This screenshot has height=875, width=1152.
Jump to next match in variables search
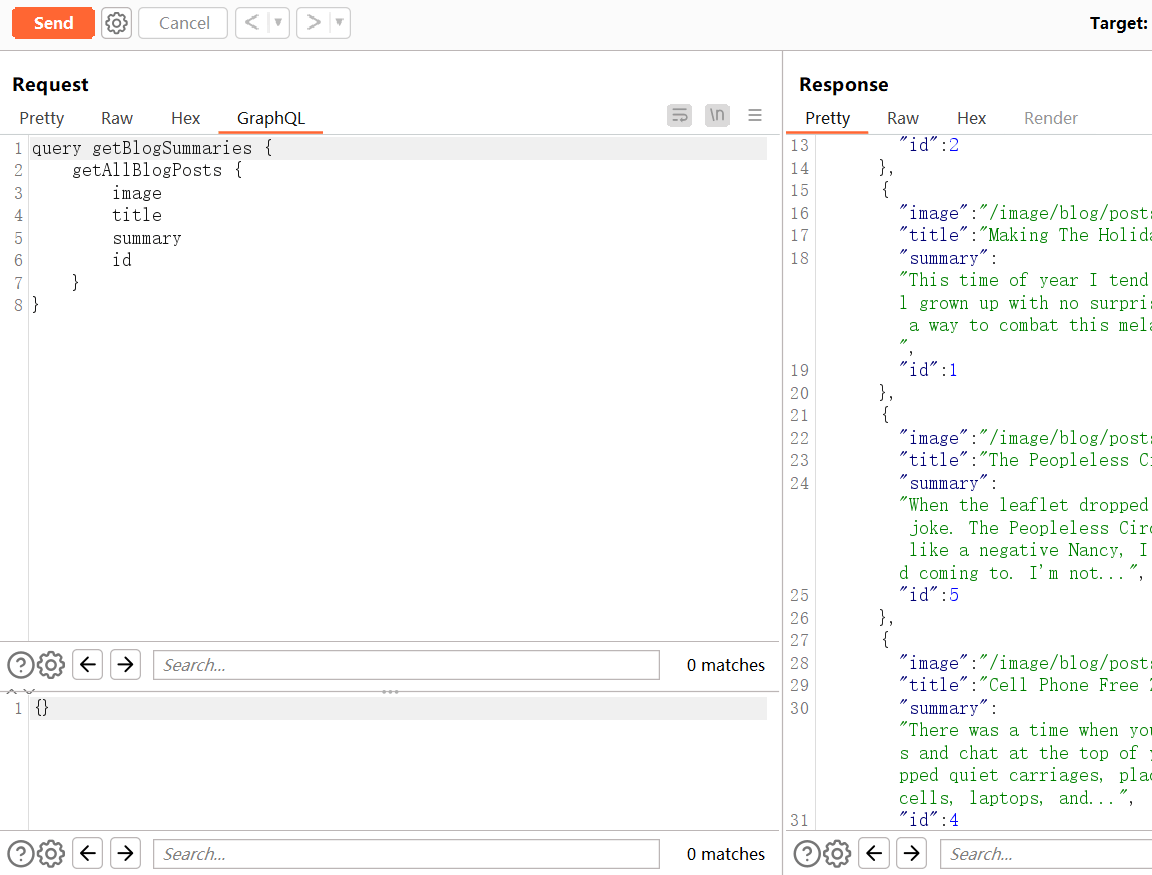(x=125, y=854)
